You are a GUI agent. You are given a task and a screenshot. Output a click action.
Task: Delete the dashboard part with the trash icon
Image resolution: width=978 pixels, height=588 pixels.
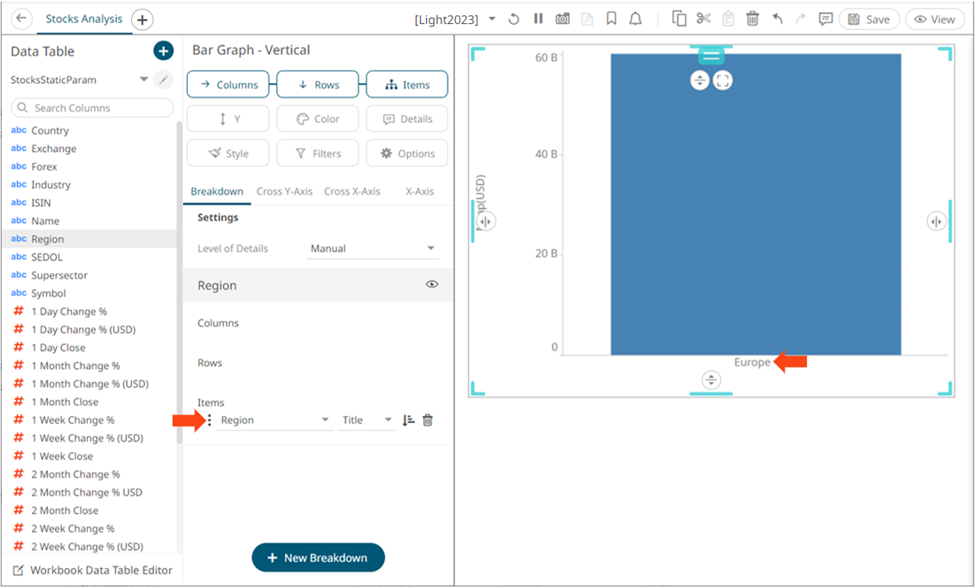coord(752,18)
